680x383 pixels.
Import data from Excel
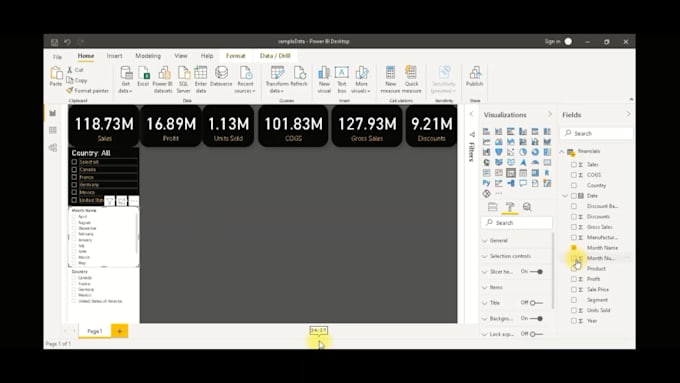pos(143,76)
